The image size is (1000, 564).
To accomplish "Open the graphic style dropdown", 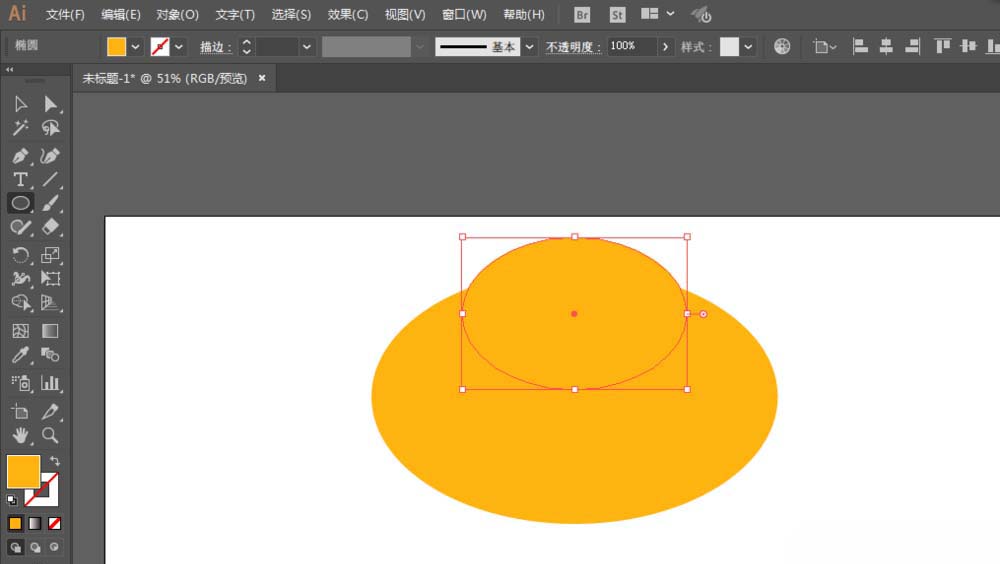I will [748, 47].
